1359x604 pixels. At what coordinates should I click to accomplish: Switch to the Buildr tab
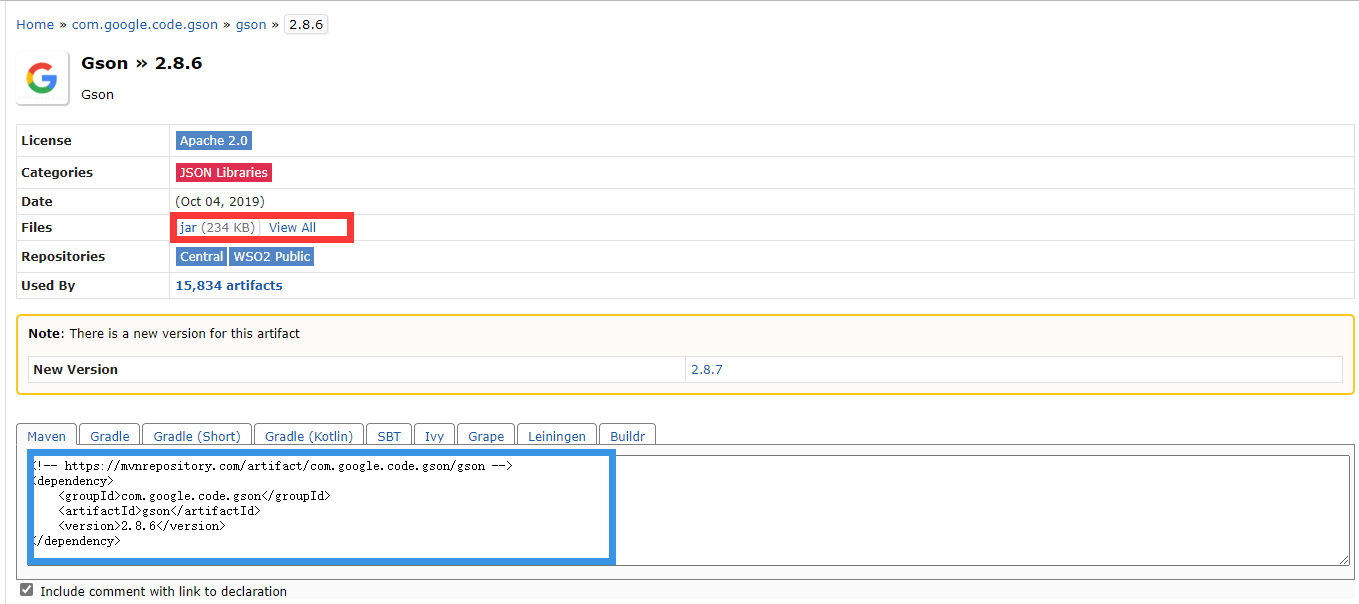click(x=628, y=436)
